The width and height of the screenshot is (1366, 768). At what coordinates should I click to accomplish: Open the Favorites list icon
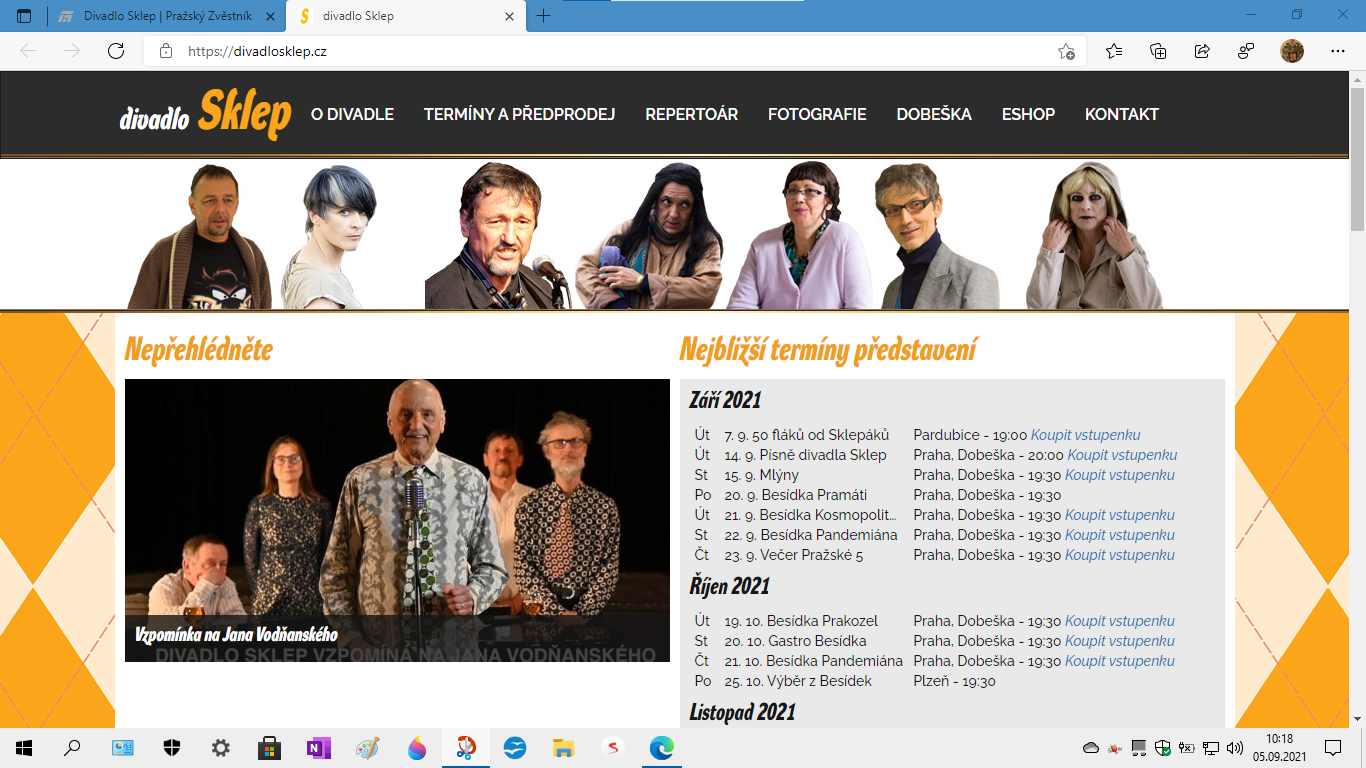pyautogui.click(x=1114, y=51)
